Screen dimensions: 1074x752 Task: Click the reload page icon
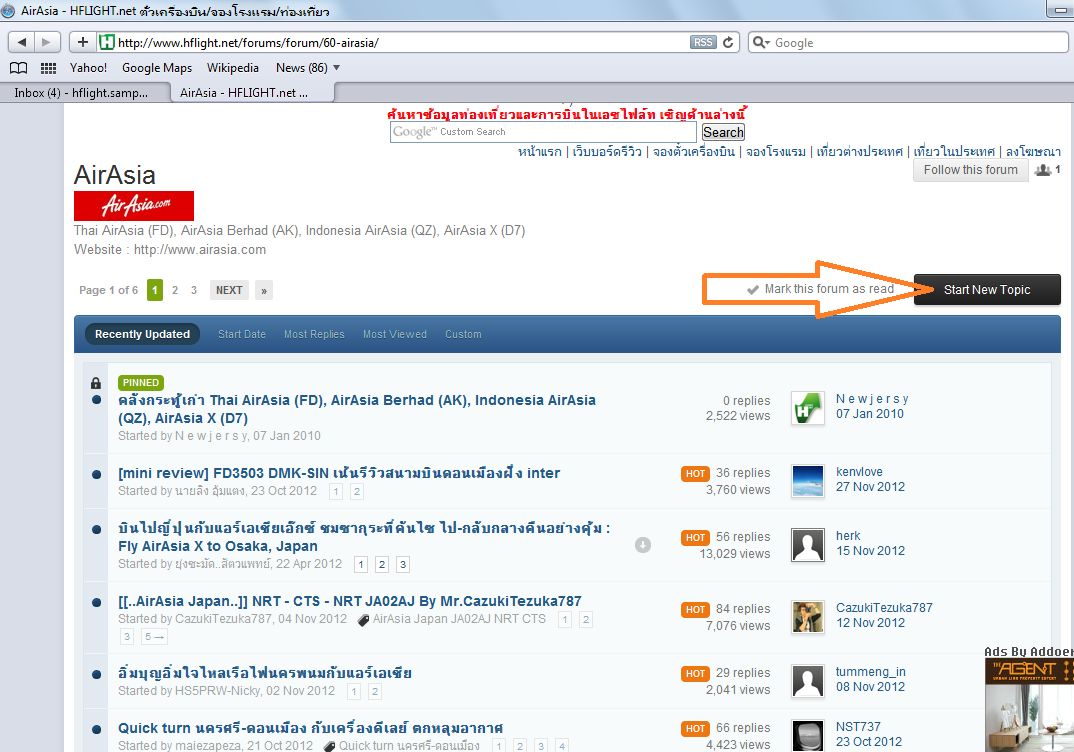728,42
